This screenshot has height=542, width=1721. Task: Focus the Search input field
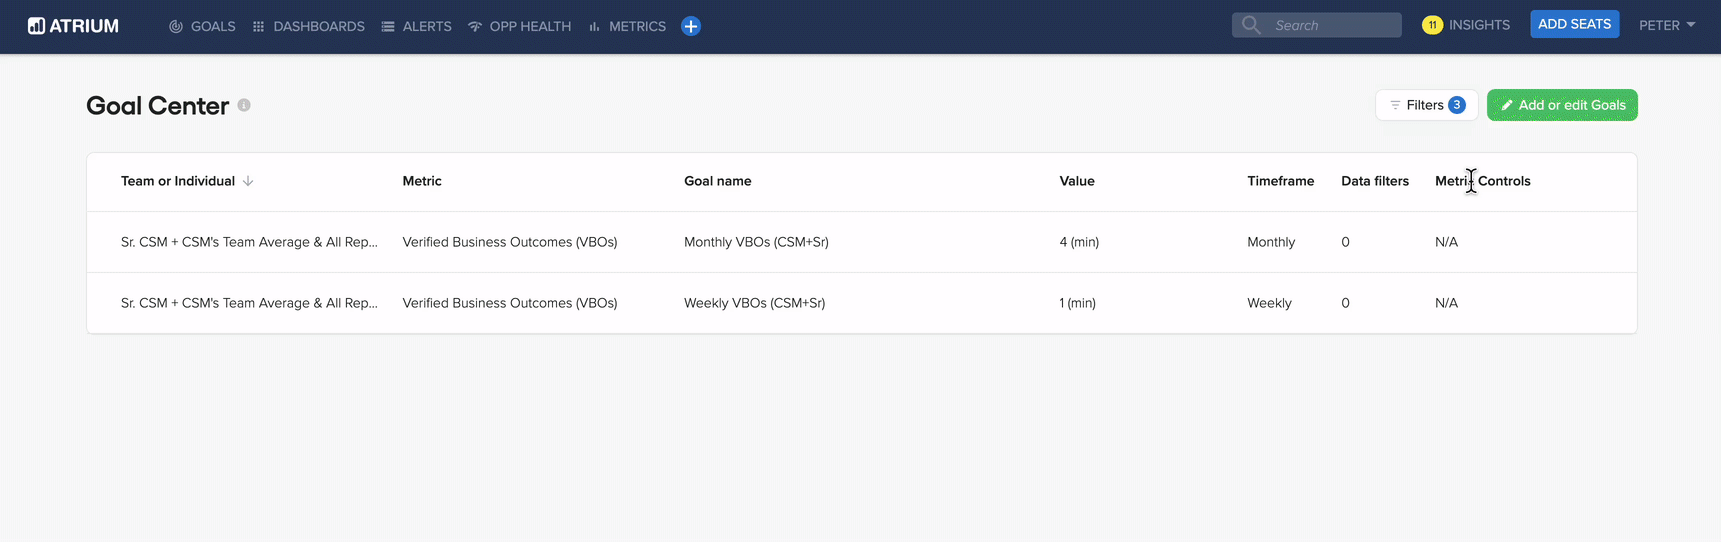[1317, 25]
